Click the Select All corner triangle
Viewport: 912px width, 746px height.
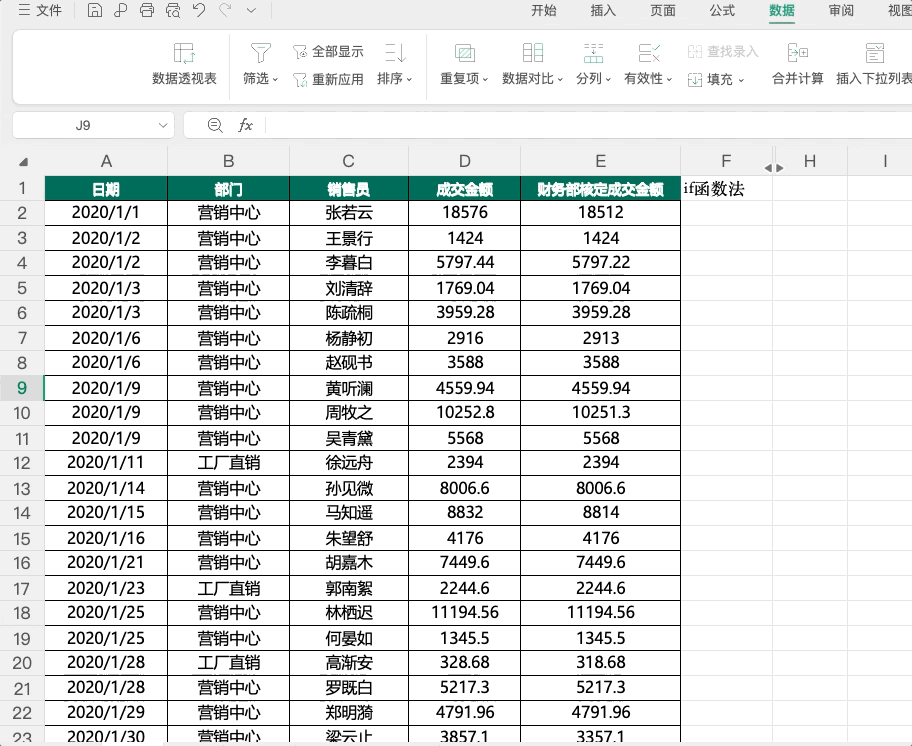click(23, 162)
